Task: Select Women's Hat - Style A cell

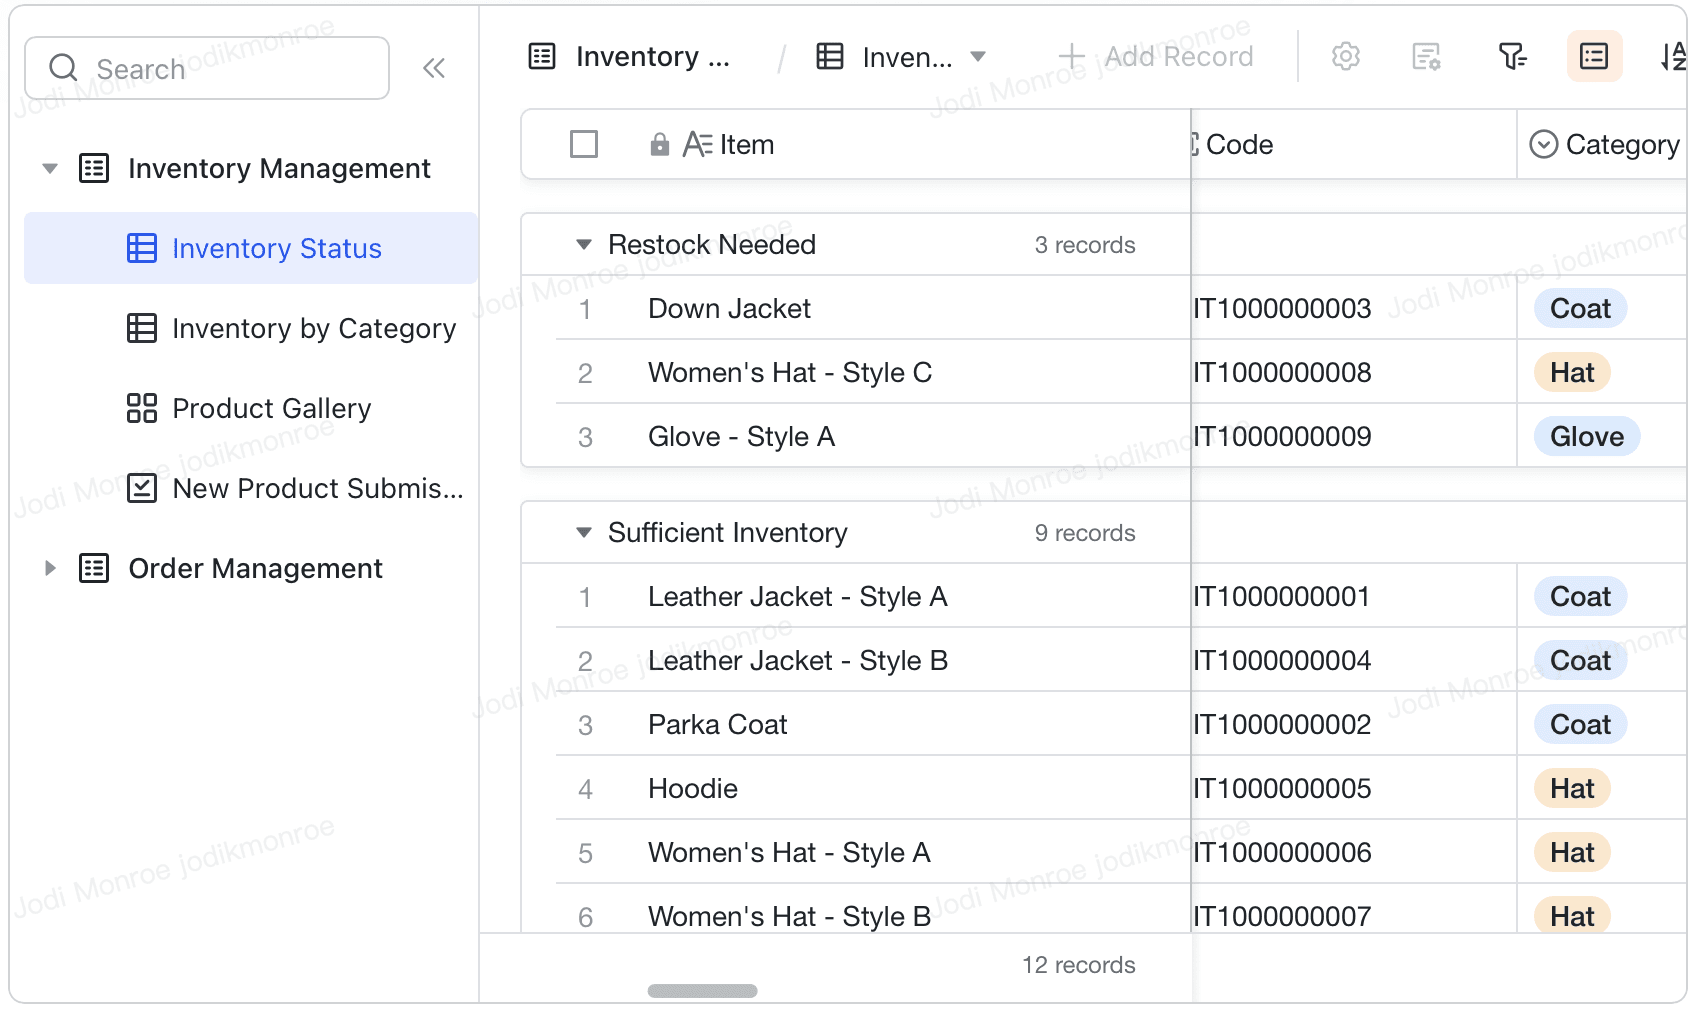Action: pyautogui.click(x=789, y=852)
